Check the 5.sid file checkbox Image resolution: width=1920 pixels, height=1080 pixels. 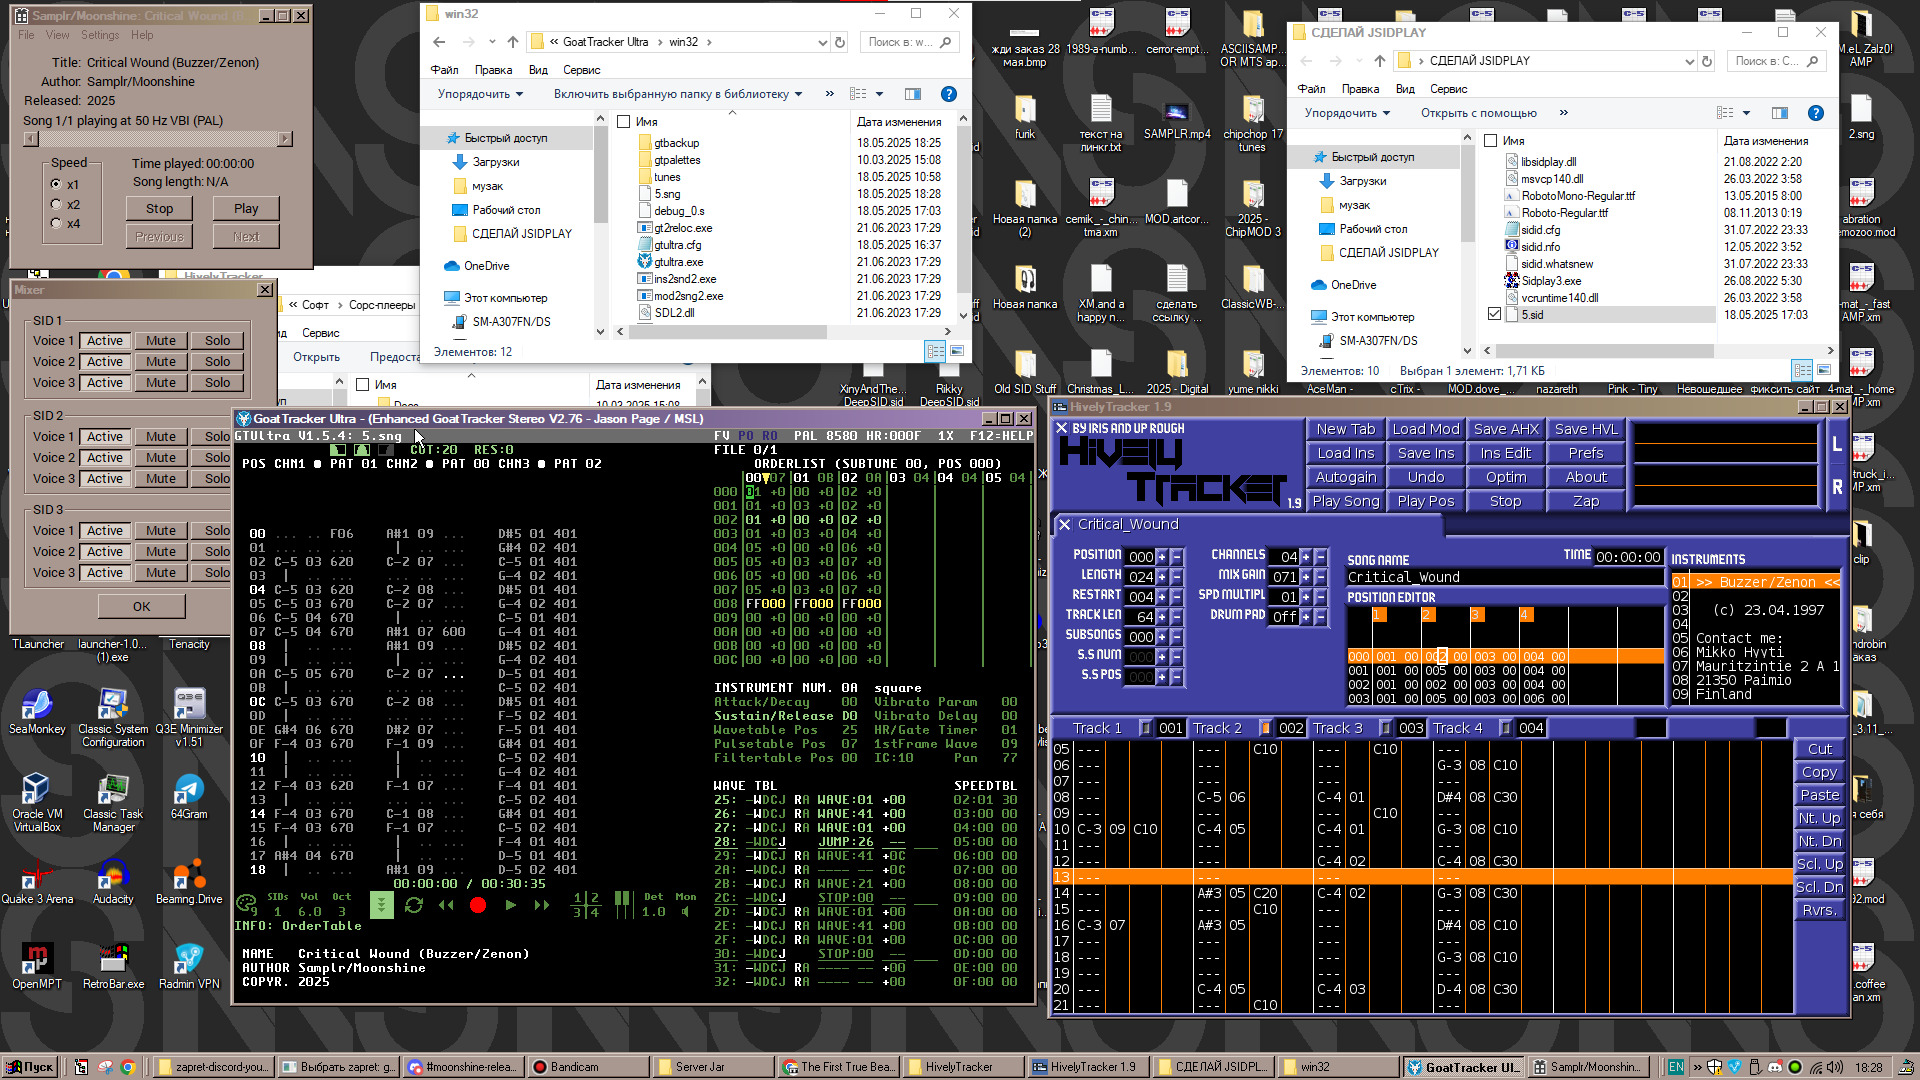click(1494, 314)
